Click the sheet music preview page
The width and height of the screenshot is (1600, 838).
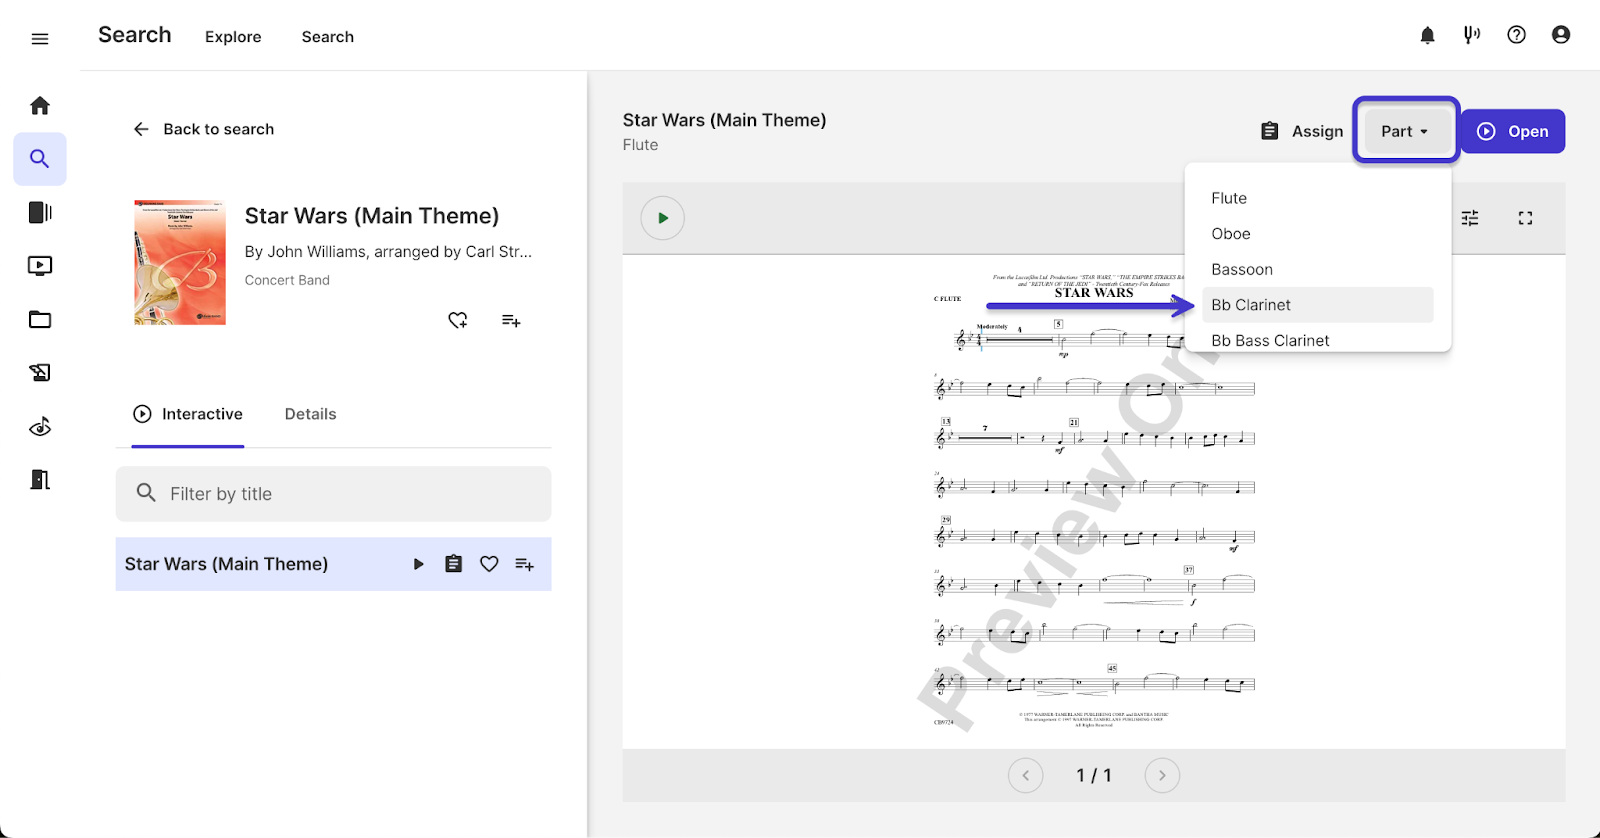(x=1094, y=501)
